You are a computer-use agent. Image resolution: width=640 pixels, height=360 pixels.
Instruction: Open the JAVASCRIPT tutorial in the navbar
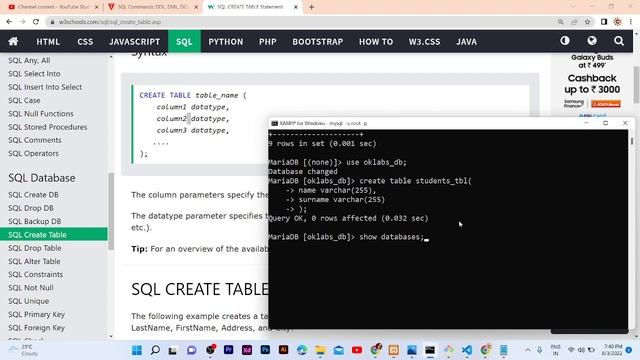[134, 42]
